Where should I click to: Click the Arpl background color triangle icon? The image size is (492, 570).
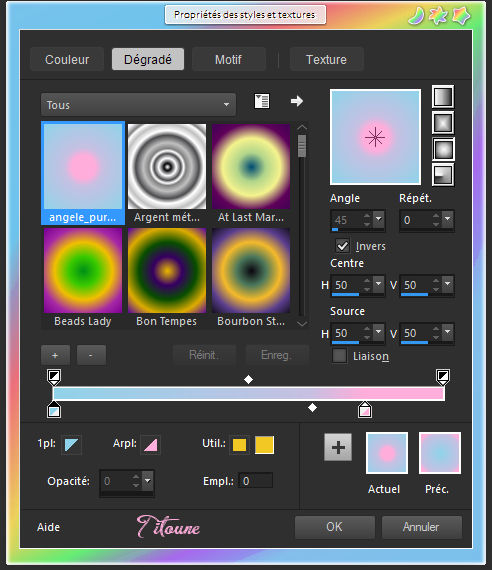point(150,445)
